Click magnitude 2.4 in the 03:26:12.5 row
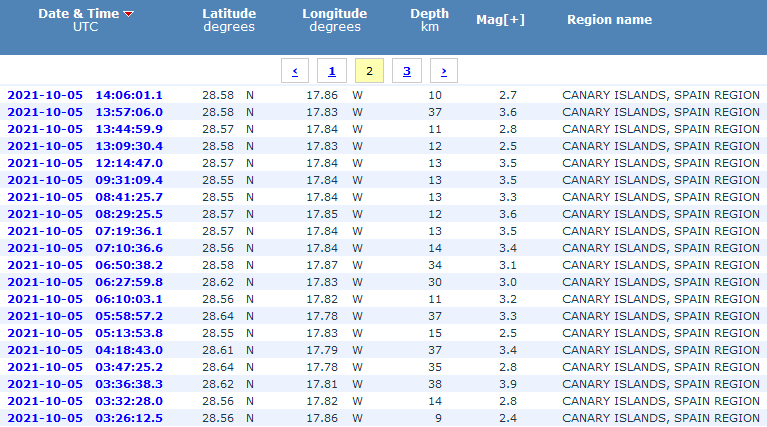 pos(508,418)
